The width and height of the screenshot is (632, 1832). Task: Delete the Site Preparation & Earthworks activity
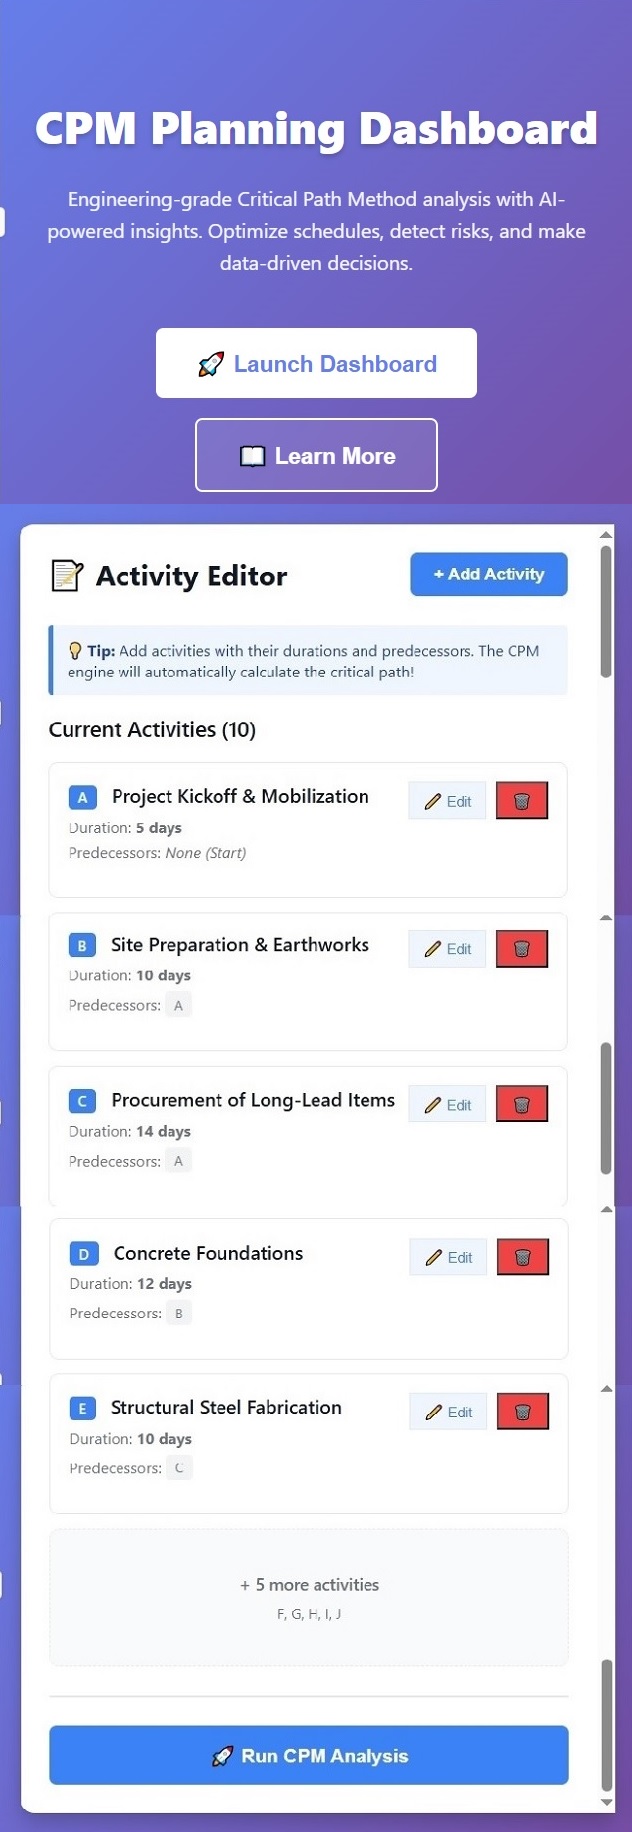coord(522,949)
